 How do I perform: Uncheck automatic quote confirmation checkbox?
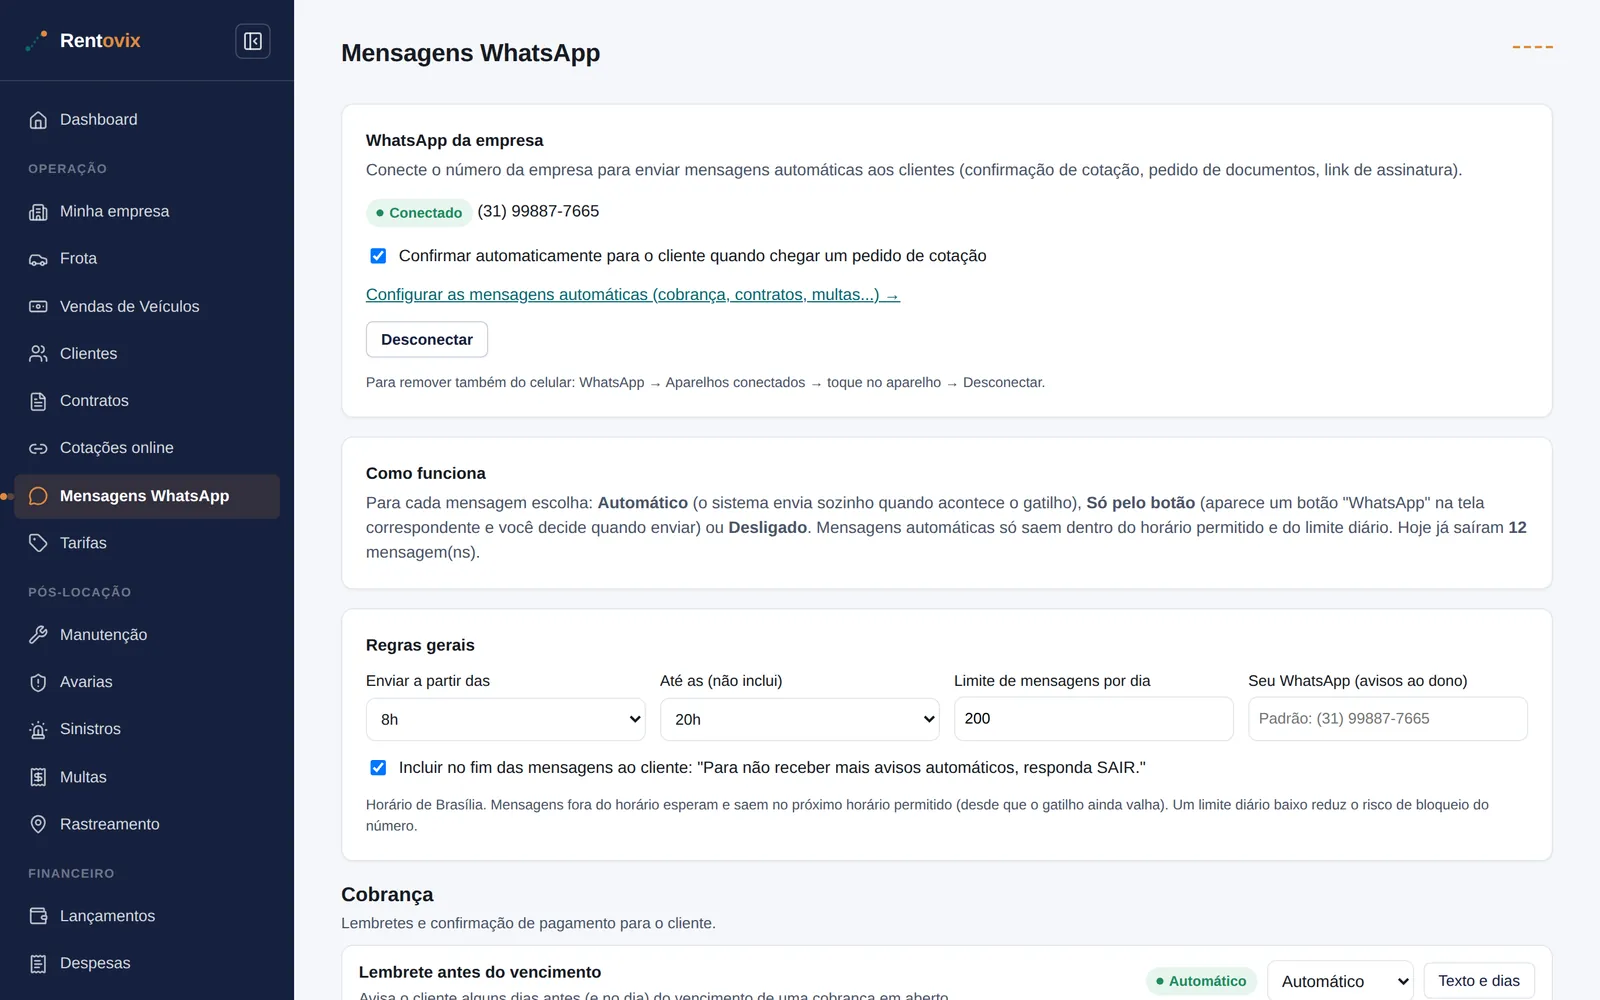[x=378, y=256]
